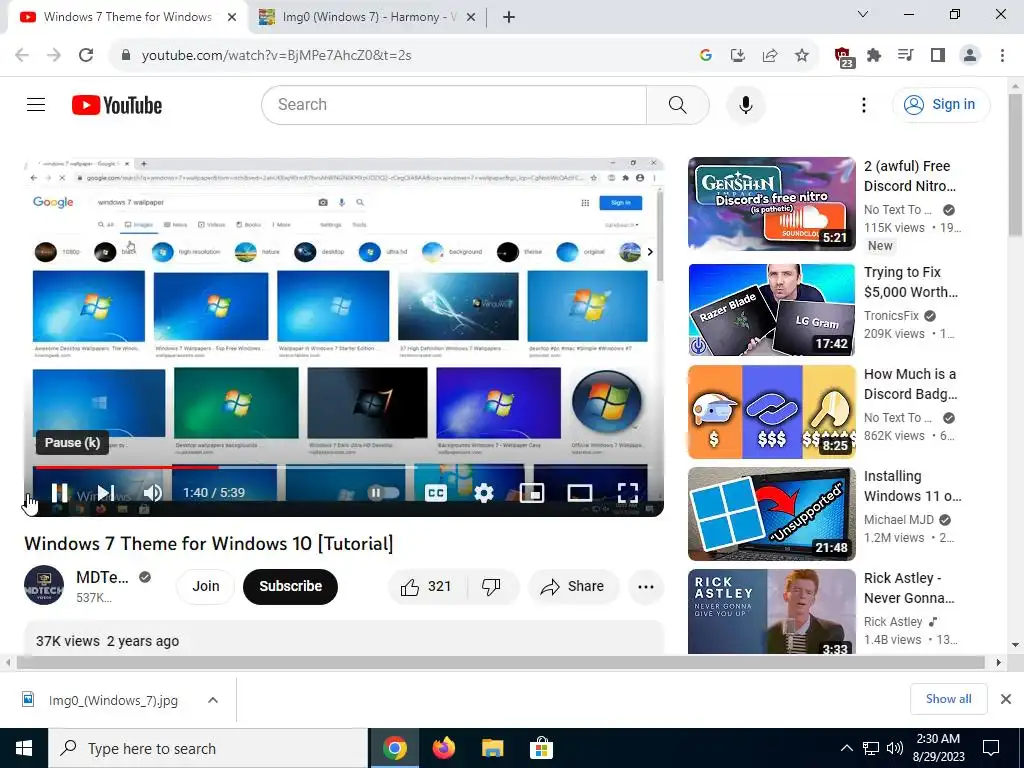Open the tab search chevron
The height and width of the screenshot is (768, 1024).
863,14
